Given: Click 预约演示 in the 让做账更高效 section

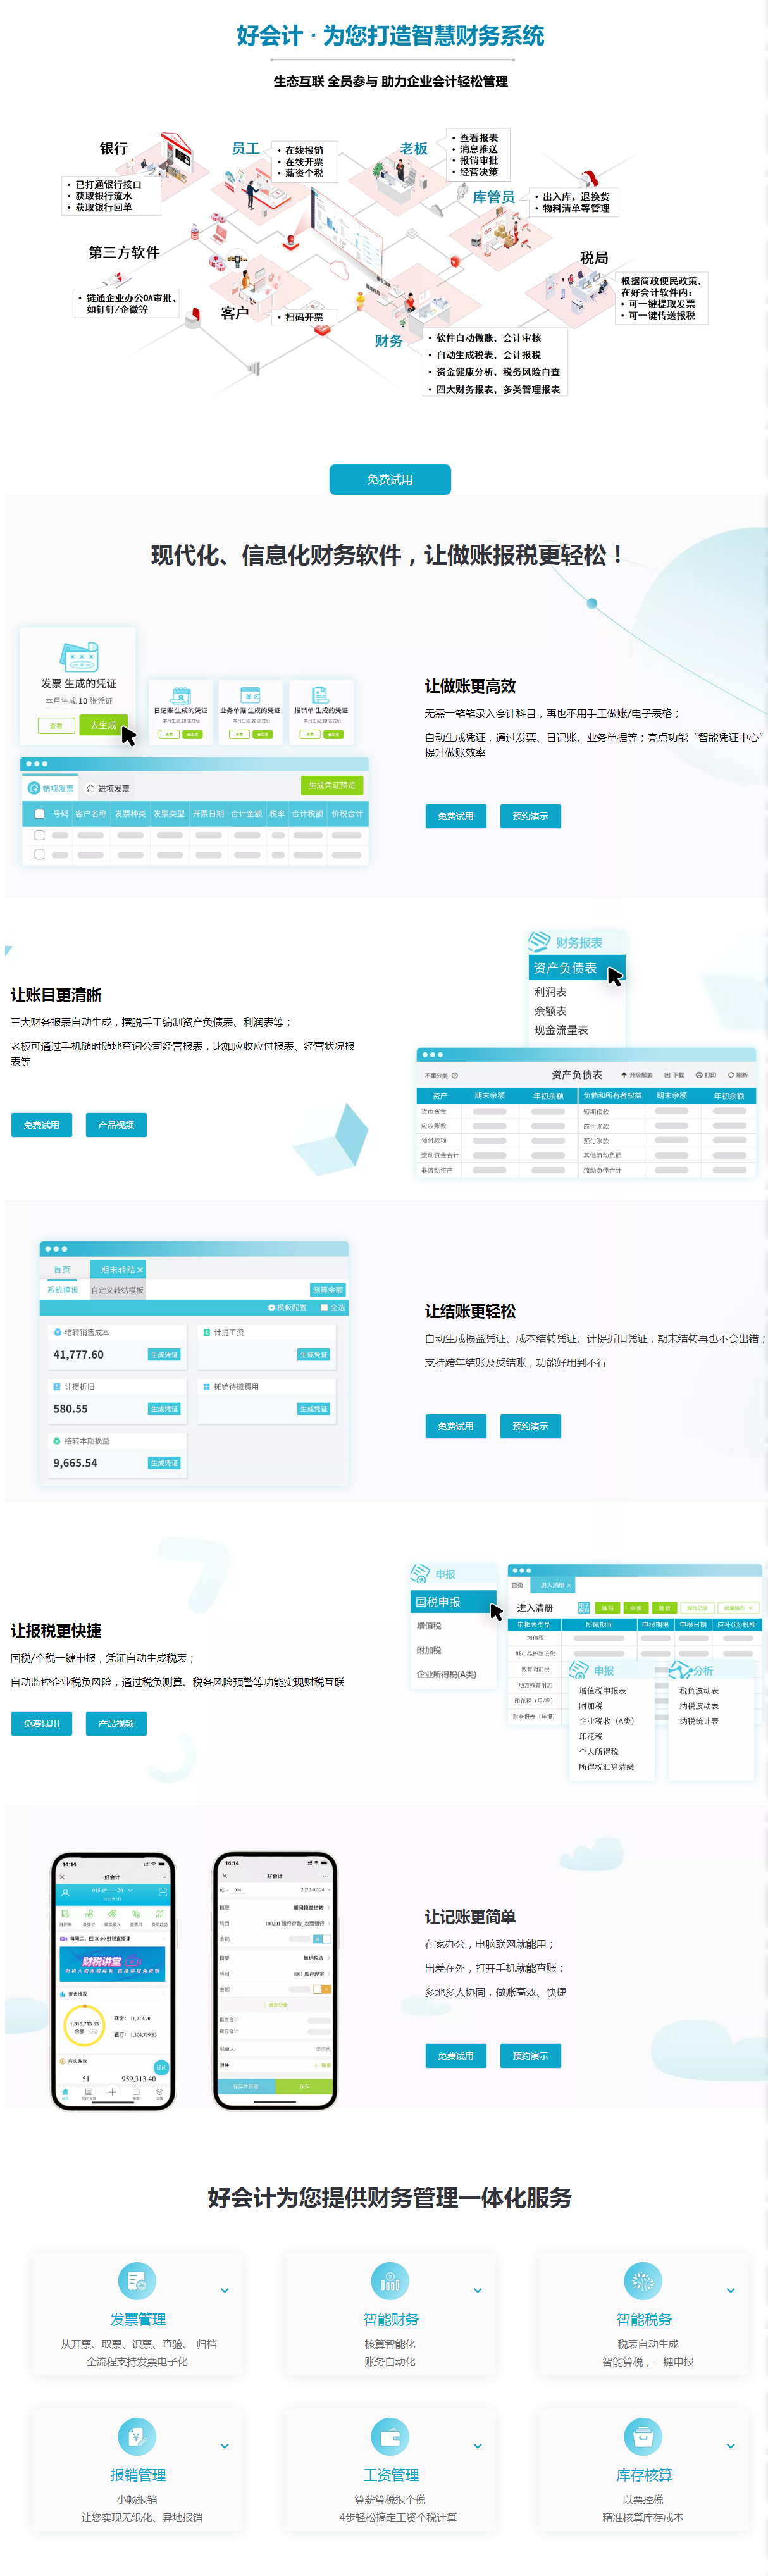Looking at the screenshot, I should 530,816.
